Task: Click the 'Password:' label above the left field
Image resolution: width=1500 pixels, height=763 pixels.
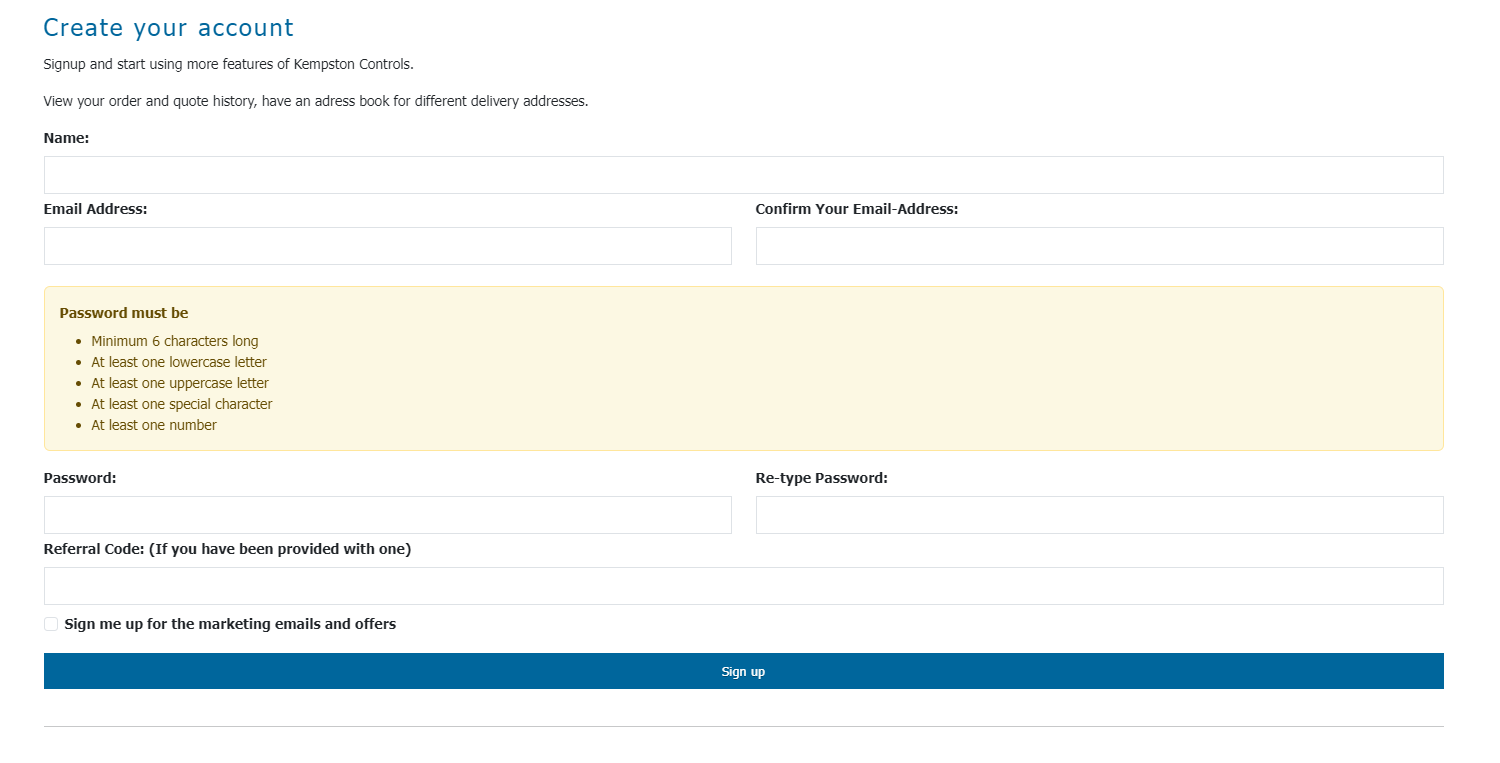Action: [80, 478]
